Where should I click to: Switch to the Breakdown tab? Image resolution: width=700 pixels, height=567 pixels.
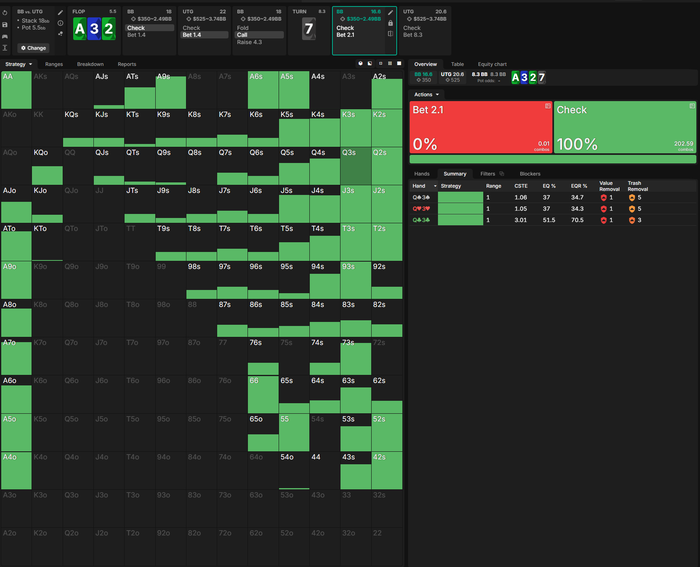(90, 64)
